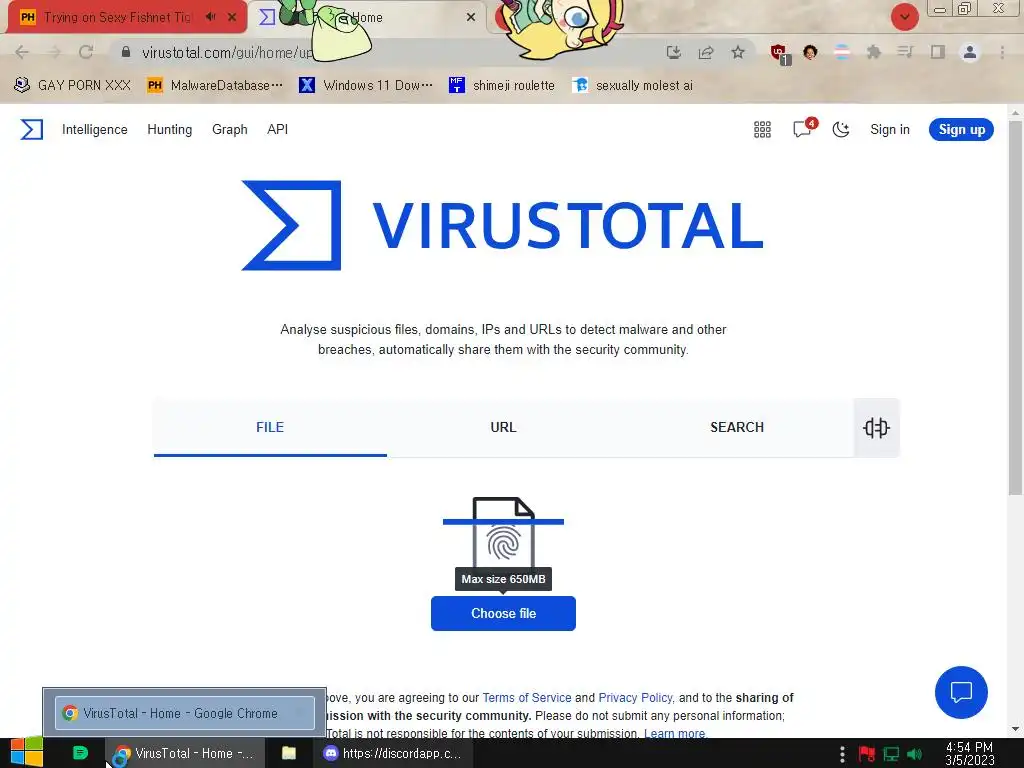1024x768 pixels.
Task: Click the network monitor tray icon
Action: pyautogui.click(x=891, y=754)
